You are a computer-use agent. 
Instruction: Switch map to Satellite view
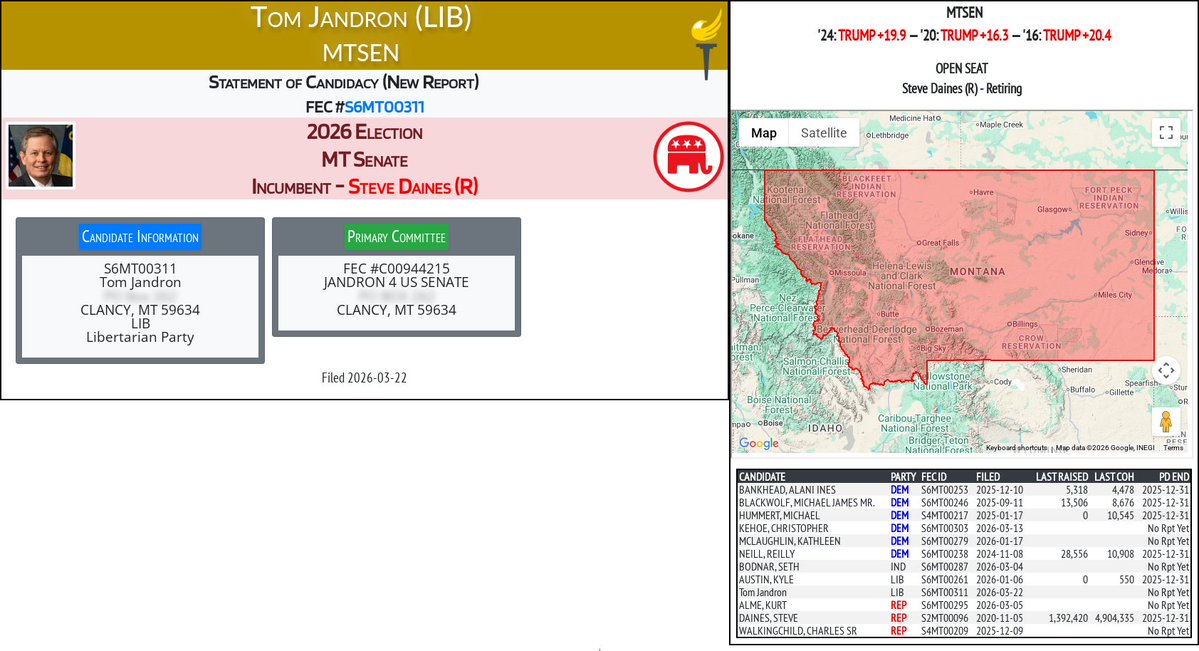pos(824,132)
